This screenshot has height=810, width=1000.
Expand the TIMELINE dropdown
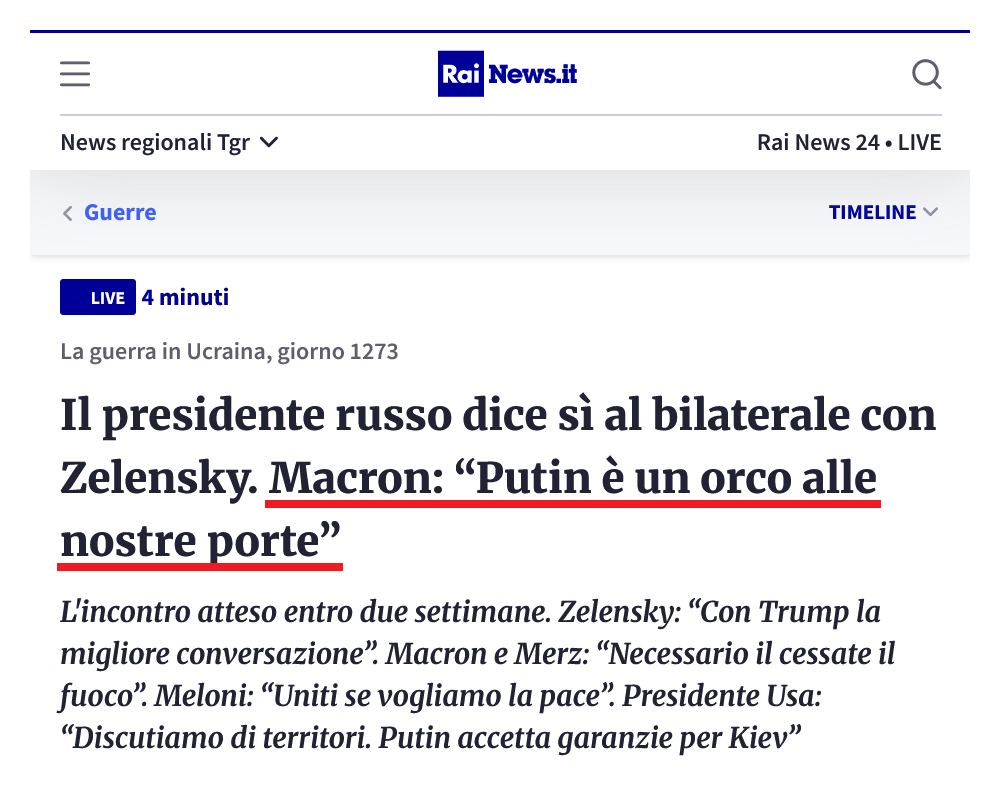point(883,212)
